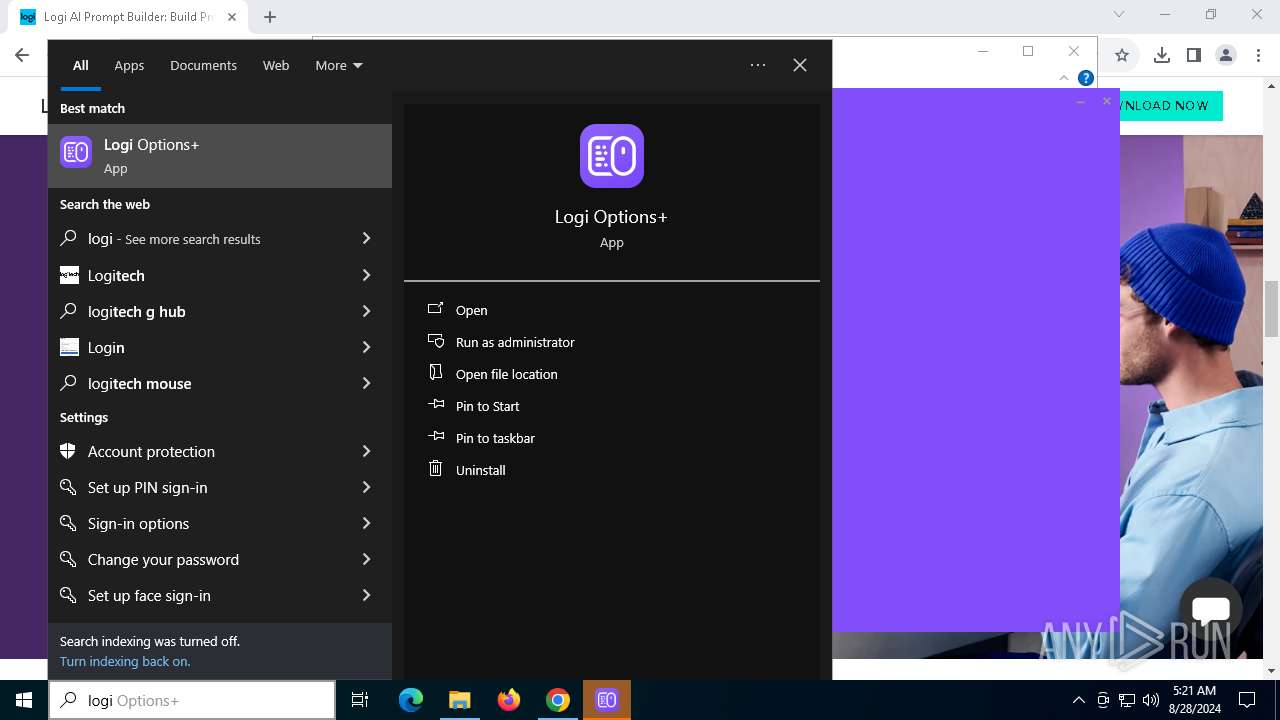Click the DOWNLOAD NOW button on the webpage
1280x720 pixels.
coord(1170,105)
